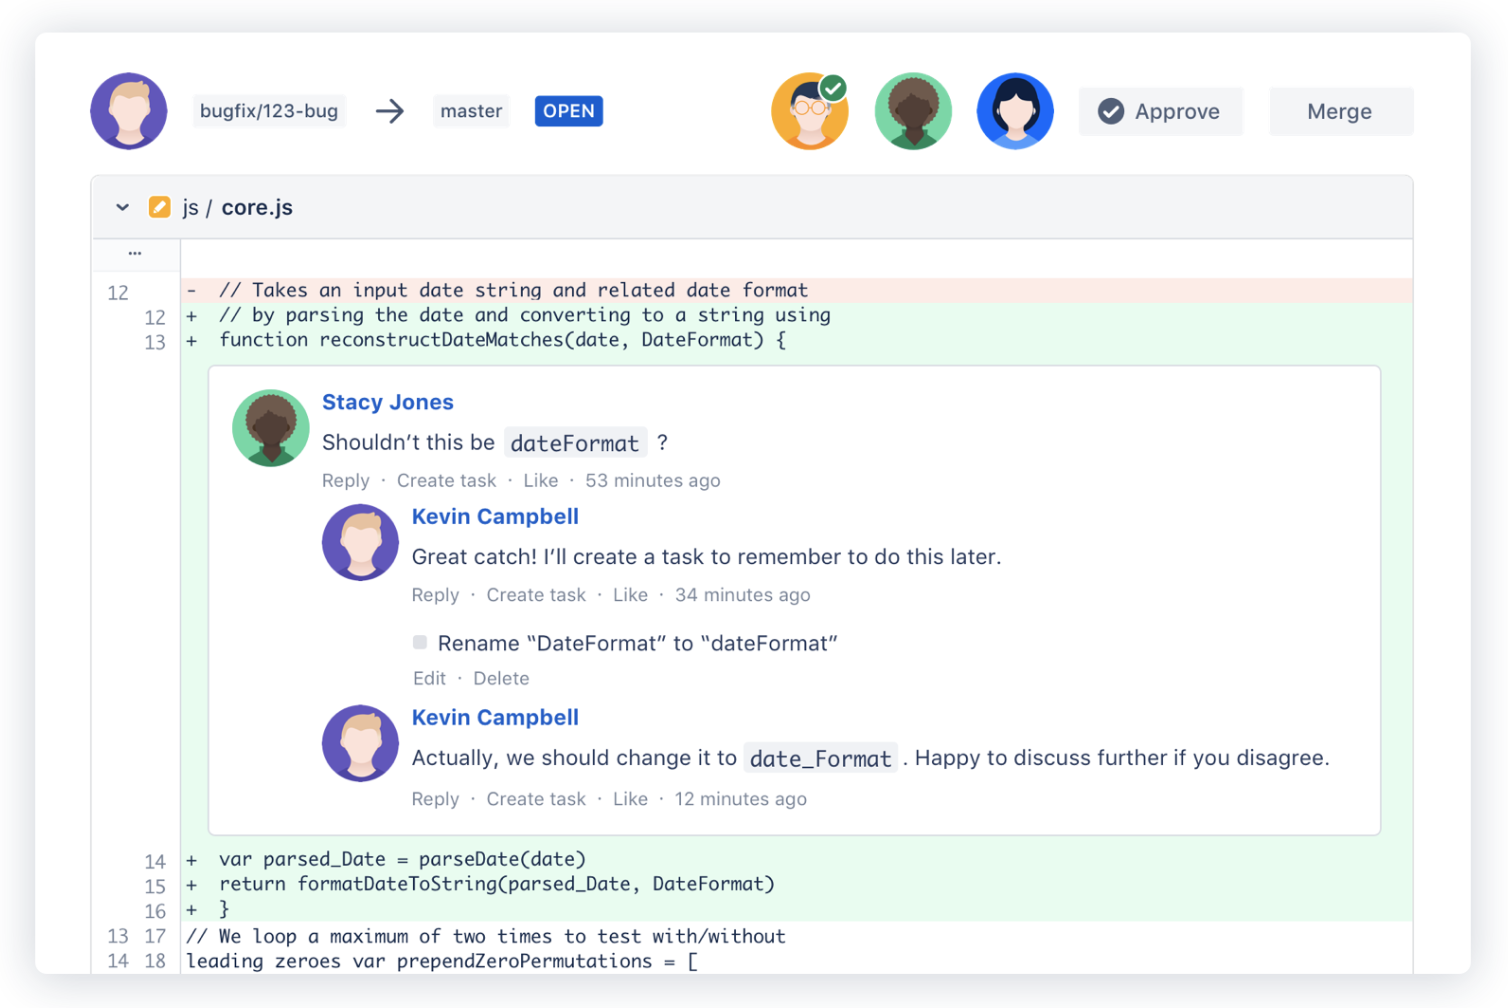The width and height of the screenshot is (1508, 1008).
Task: Click the green reviewer avatar in header
Action: coord(913,111)
